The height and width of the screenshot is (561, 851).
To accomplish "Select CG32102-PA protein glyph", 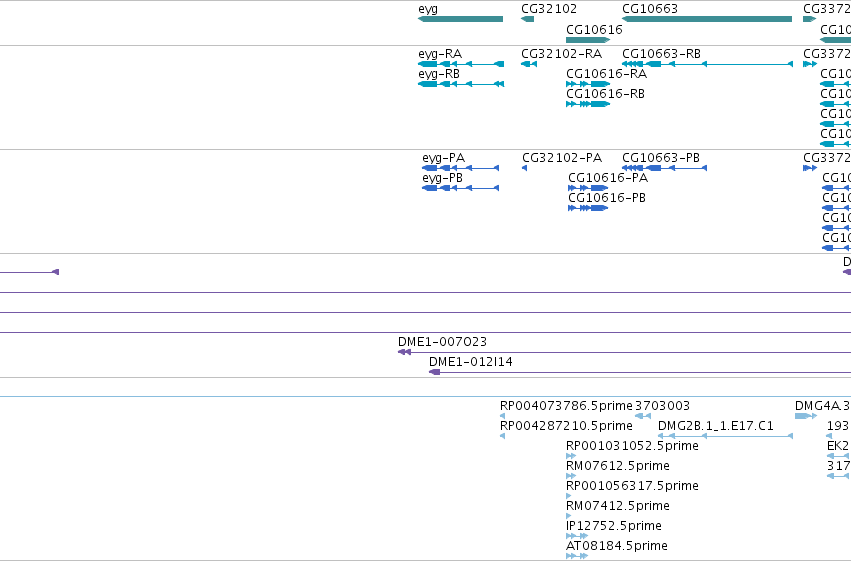I will [524, 168].
